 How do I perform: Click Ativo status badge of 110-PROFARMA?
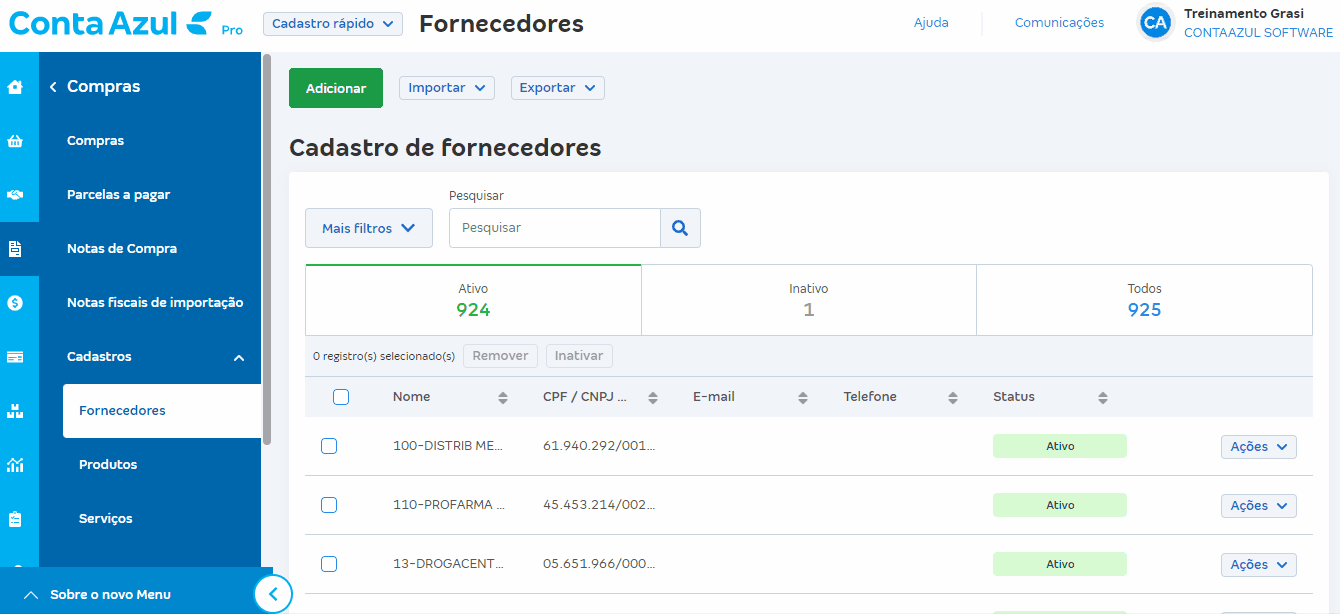[1060, 505]
